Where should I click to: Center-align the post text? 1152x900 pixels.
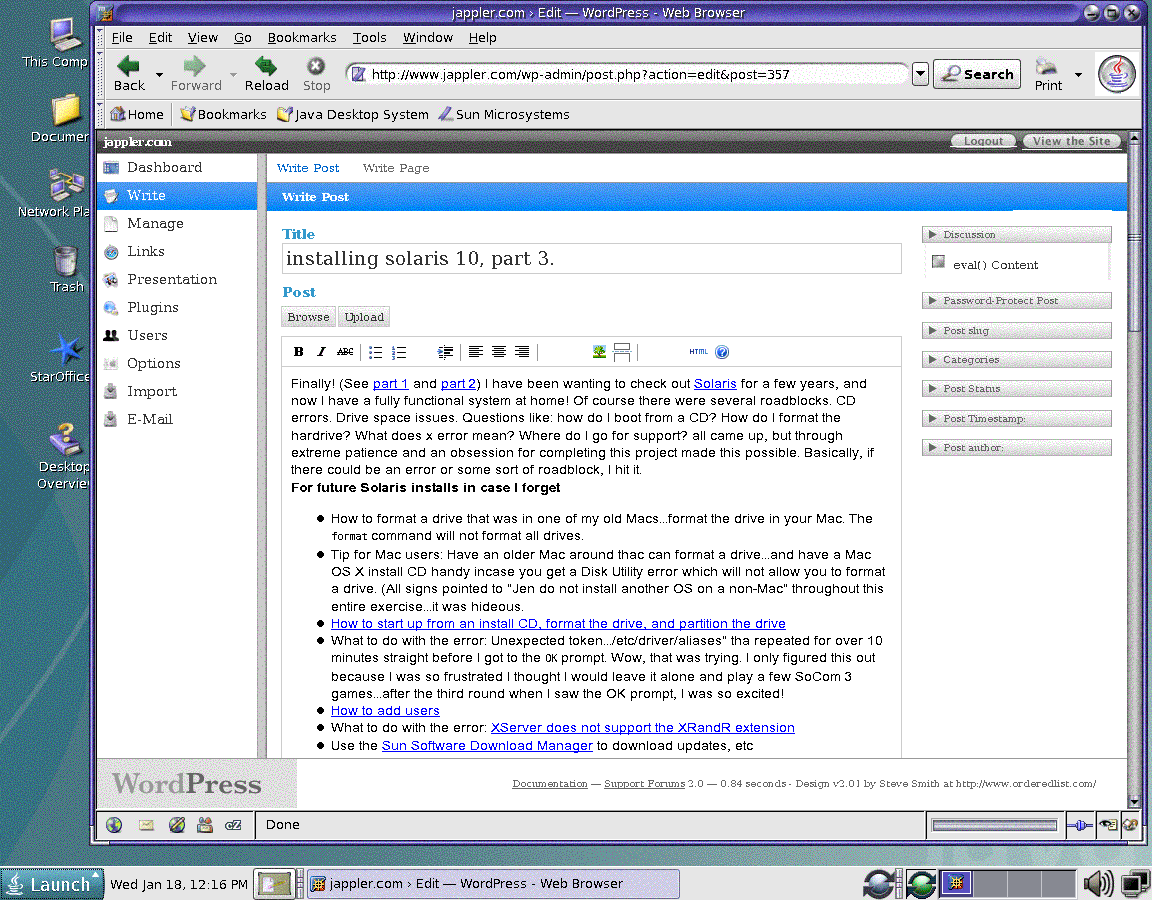[499, 352]
